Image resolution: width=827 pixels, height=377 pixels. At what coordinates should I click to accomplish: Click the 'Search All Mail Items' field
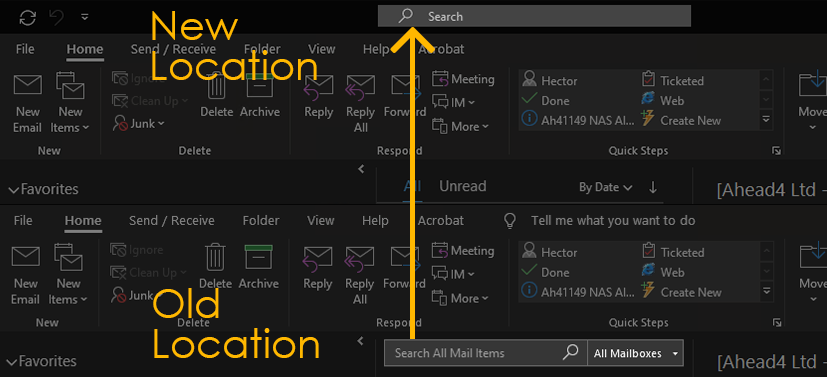tap(485, 353)
